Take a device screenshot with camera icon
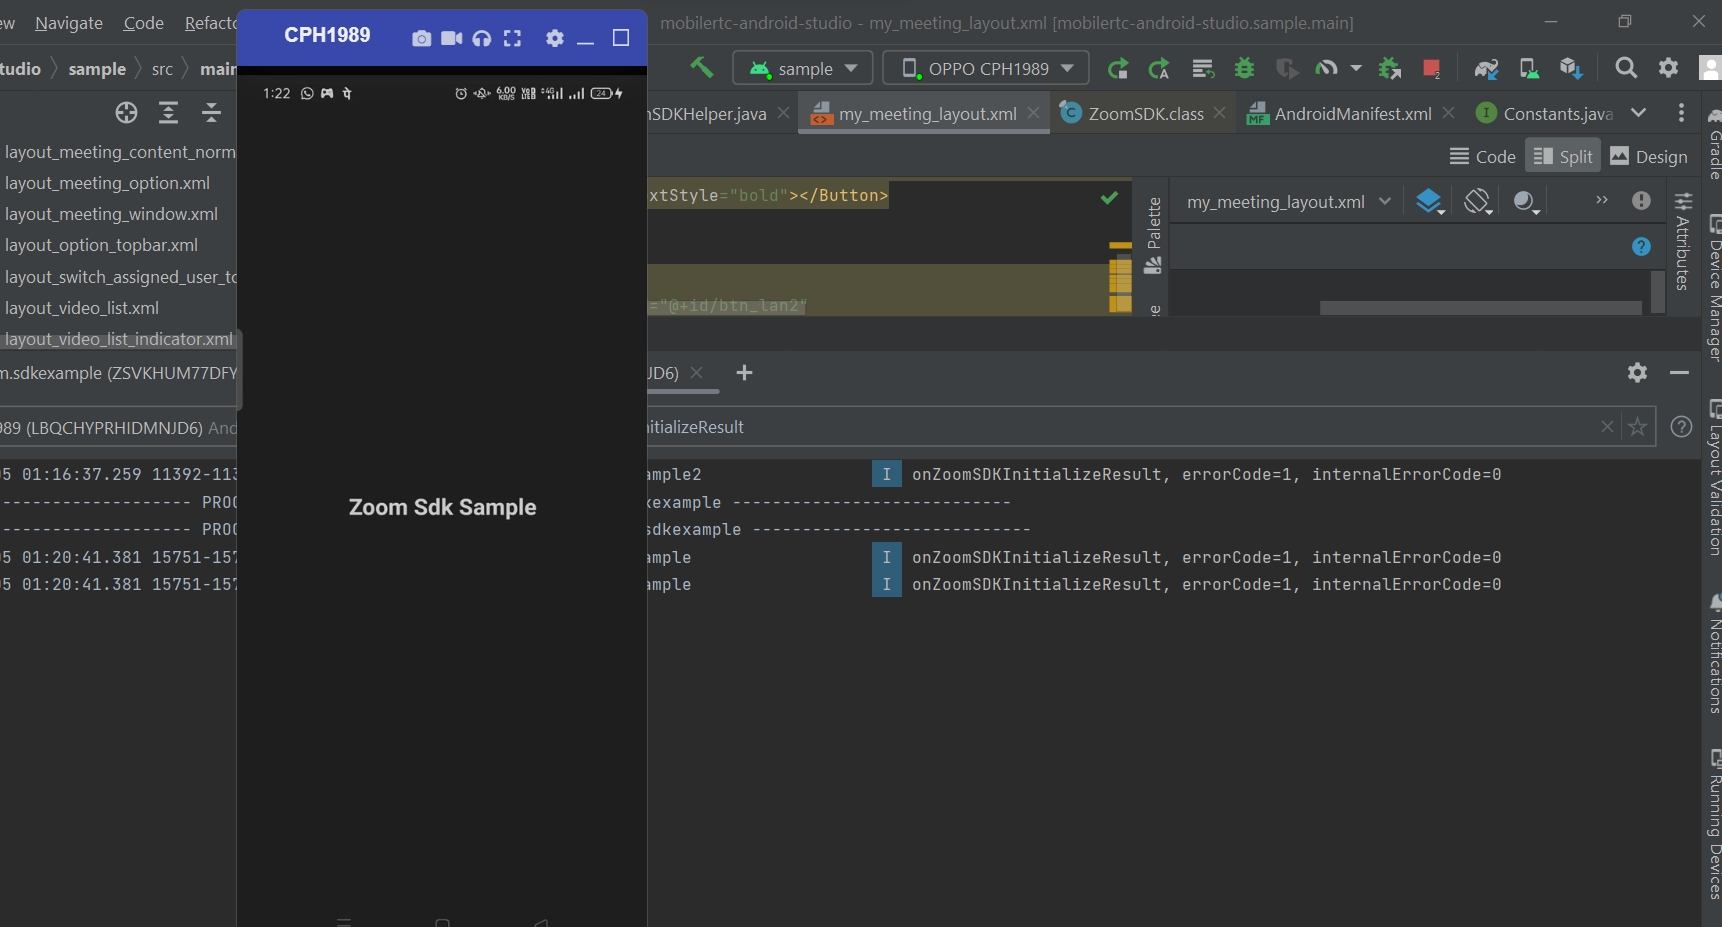 [x=422, y=38]
